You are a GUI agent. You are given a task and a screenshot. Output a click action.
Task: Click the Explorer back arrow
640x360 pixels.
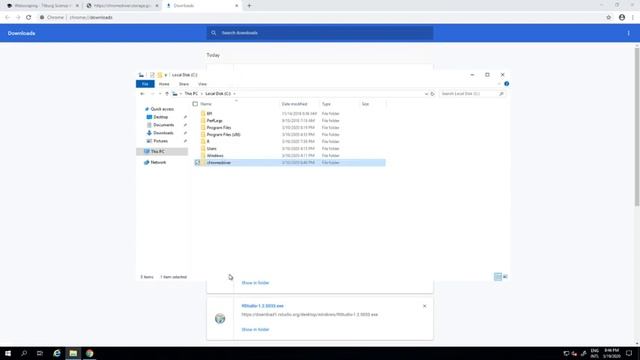point(142,94)
